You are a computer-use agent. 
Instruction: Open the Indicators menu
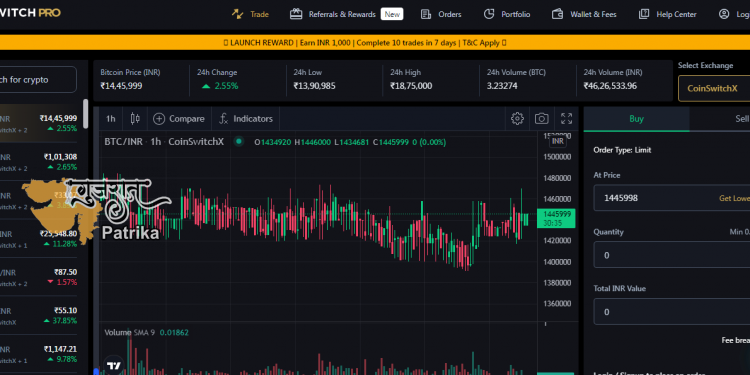coord(245,119)
